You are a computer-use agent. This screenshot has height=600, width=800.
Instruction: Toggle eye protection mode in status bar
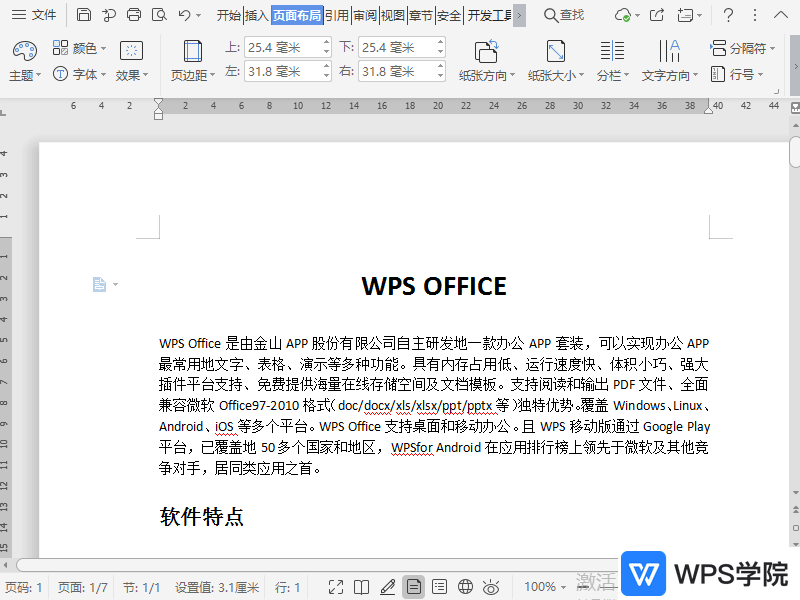[490, 587]
